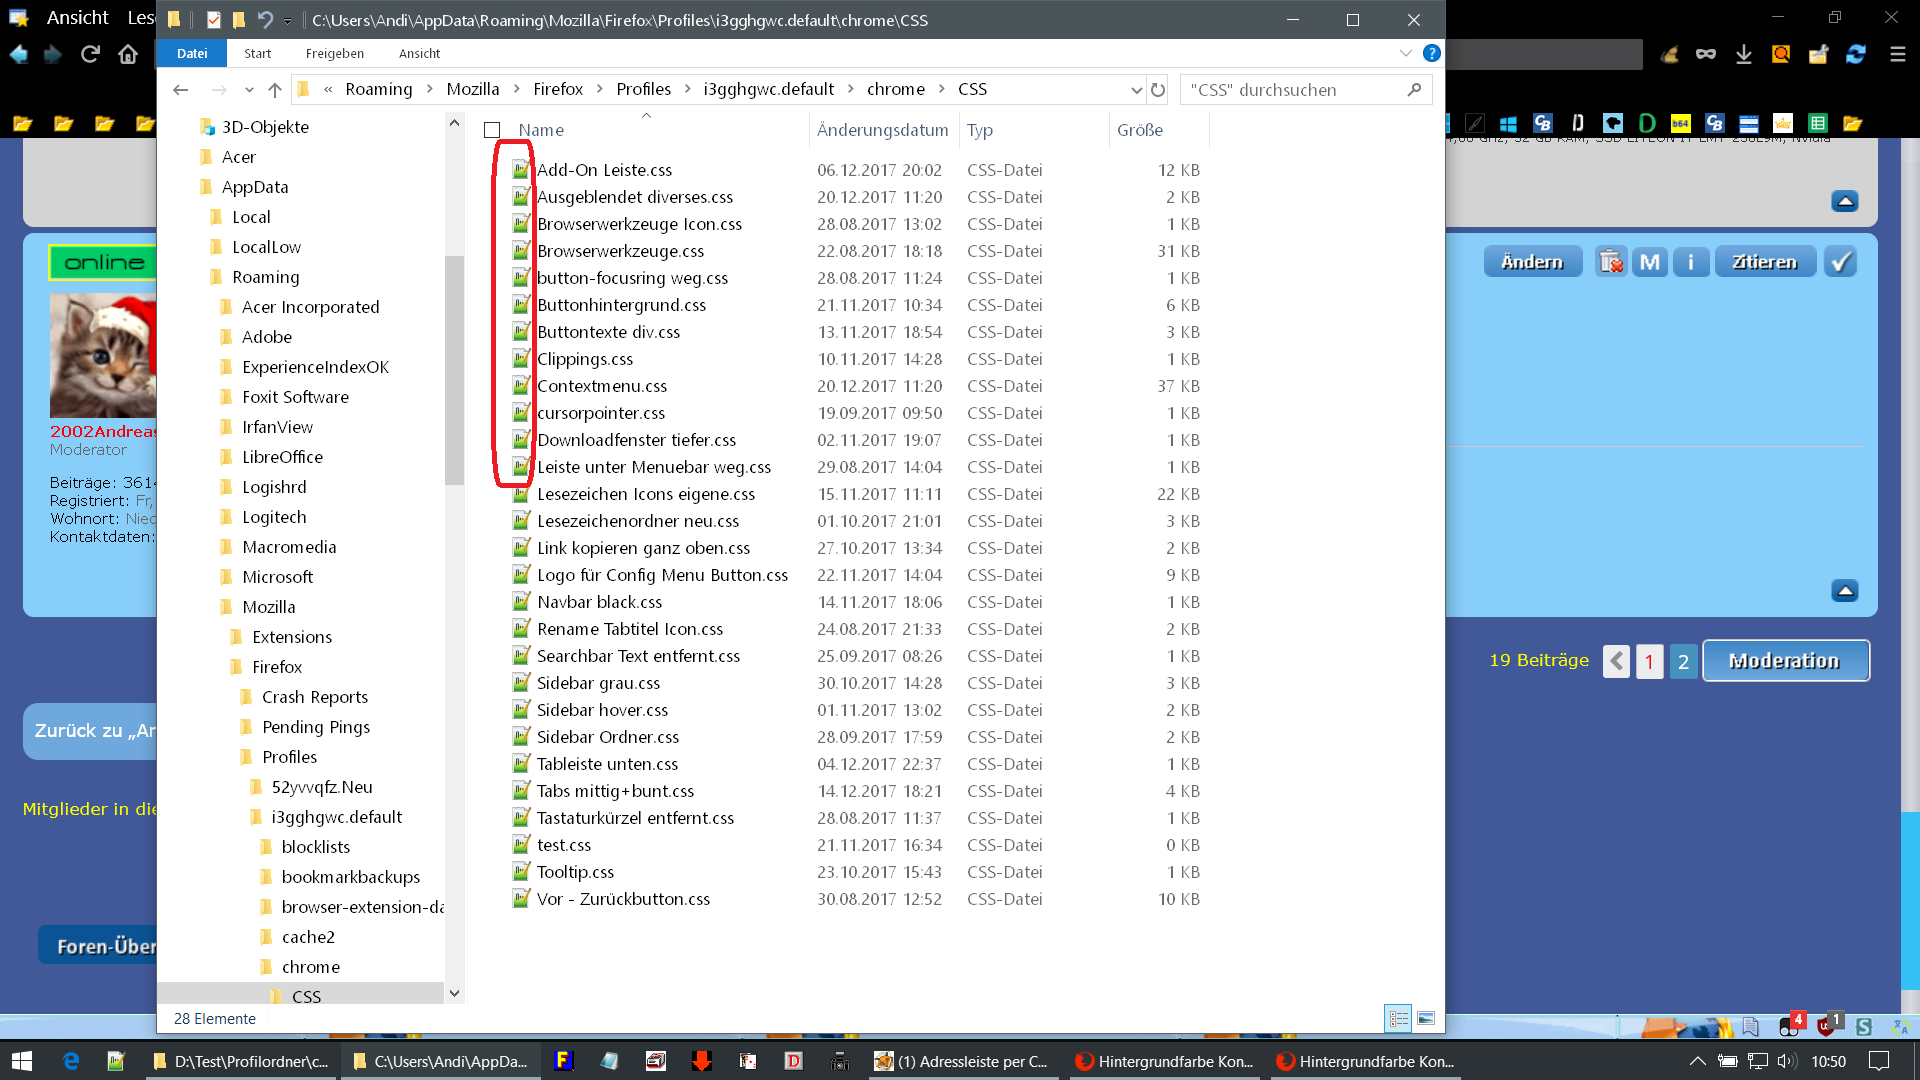Open recent locations dropdown arrow

click(249, 90)
